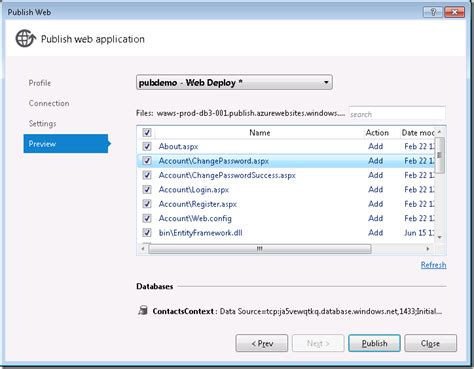
Task: Click the Publish button
Action: pos(374,343)
